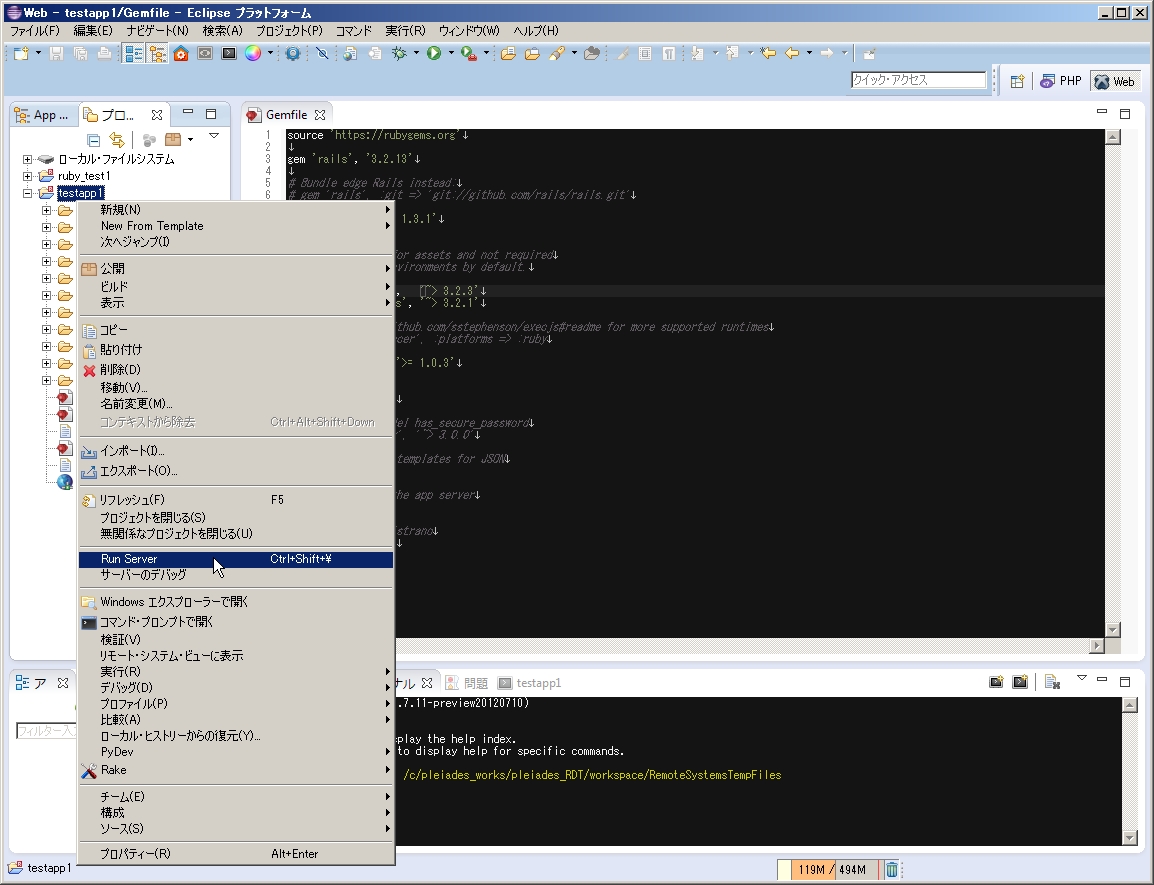The height and width of the screenshot is (885, 1154).
Task: Open the terminal icon in main toolbar
Action: pyautogui.click(x=229, y=53)
